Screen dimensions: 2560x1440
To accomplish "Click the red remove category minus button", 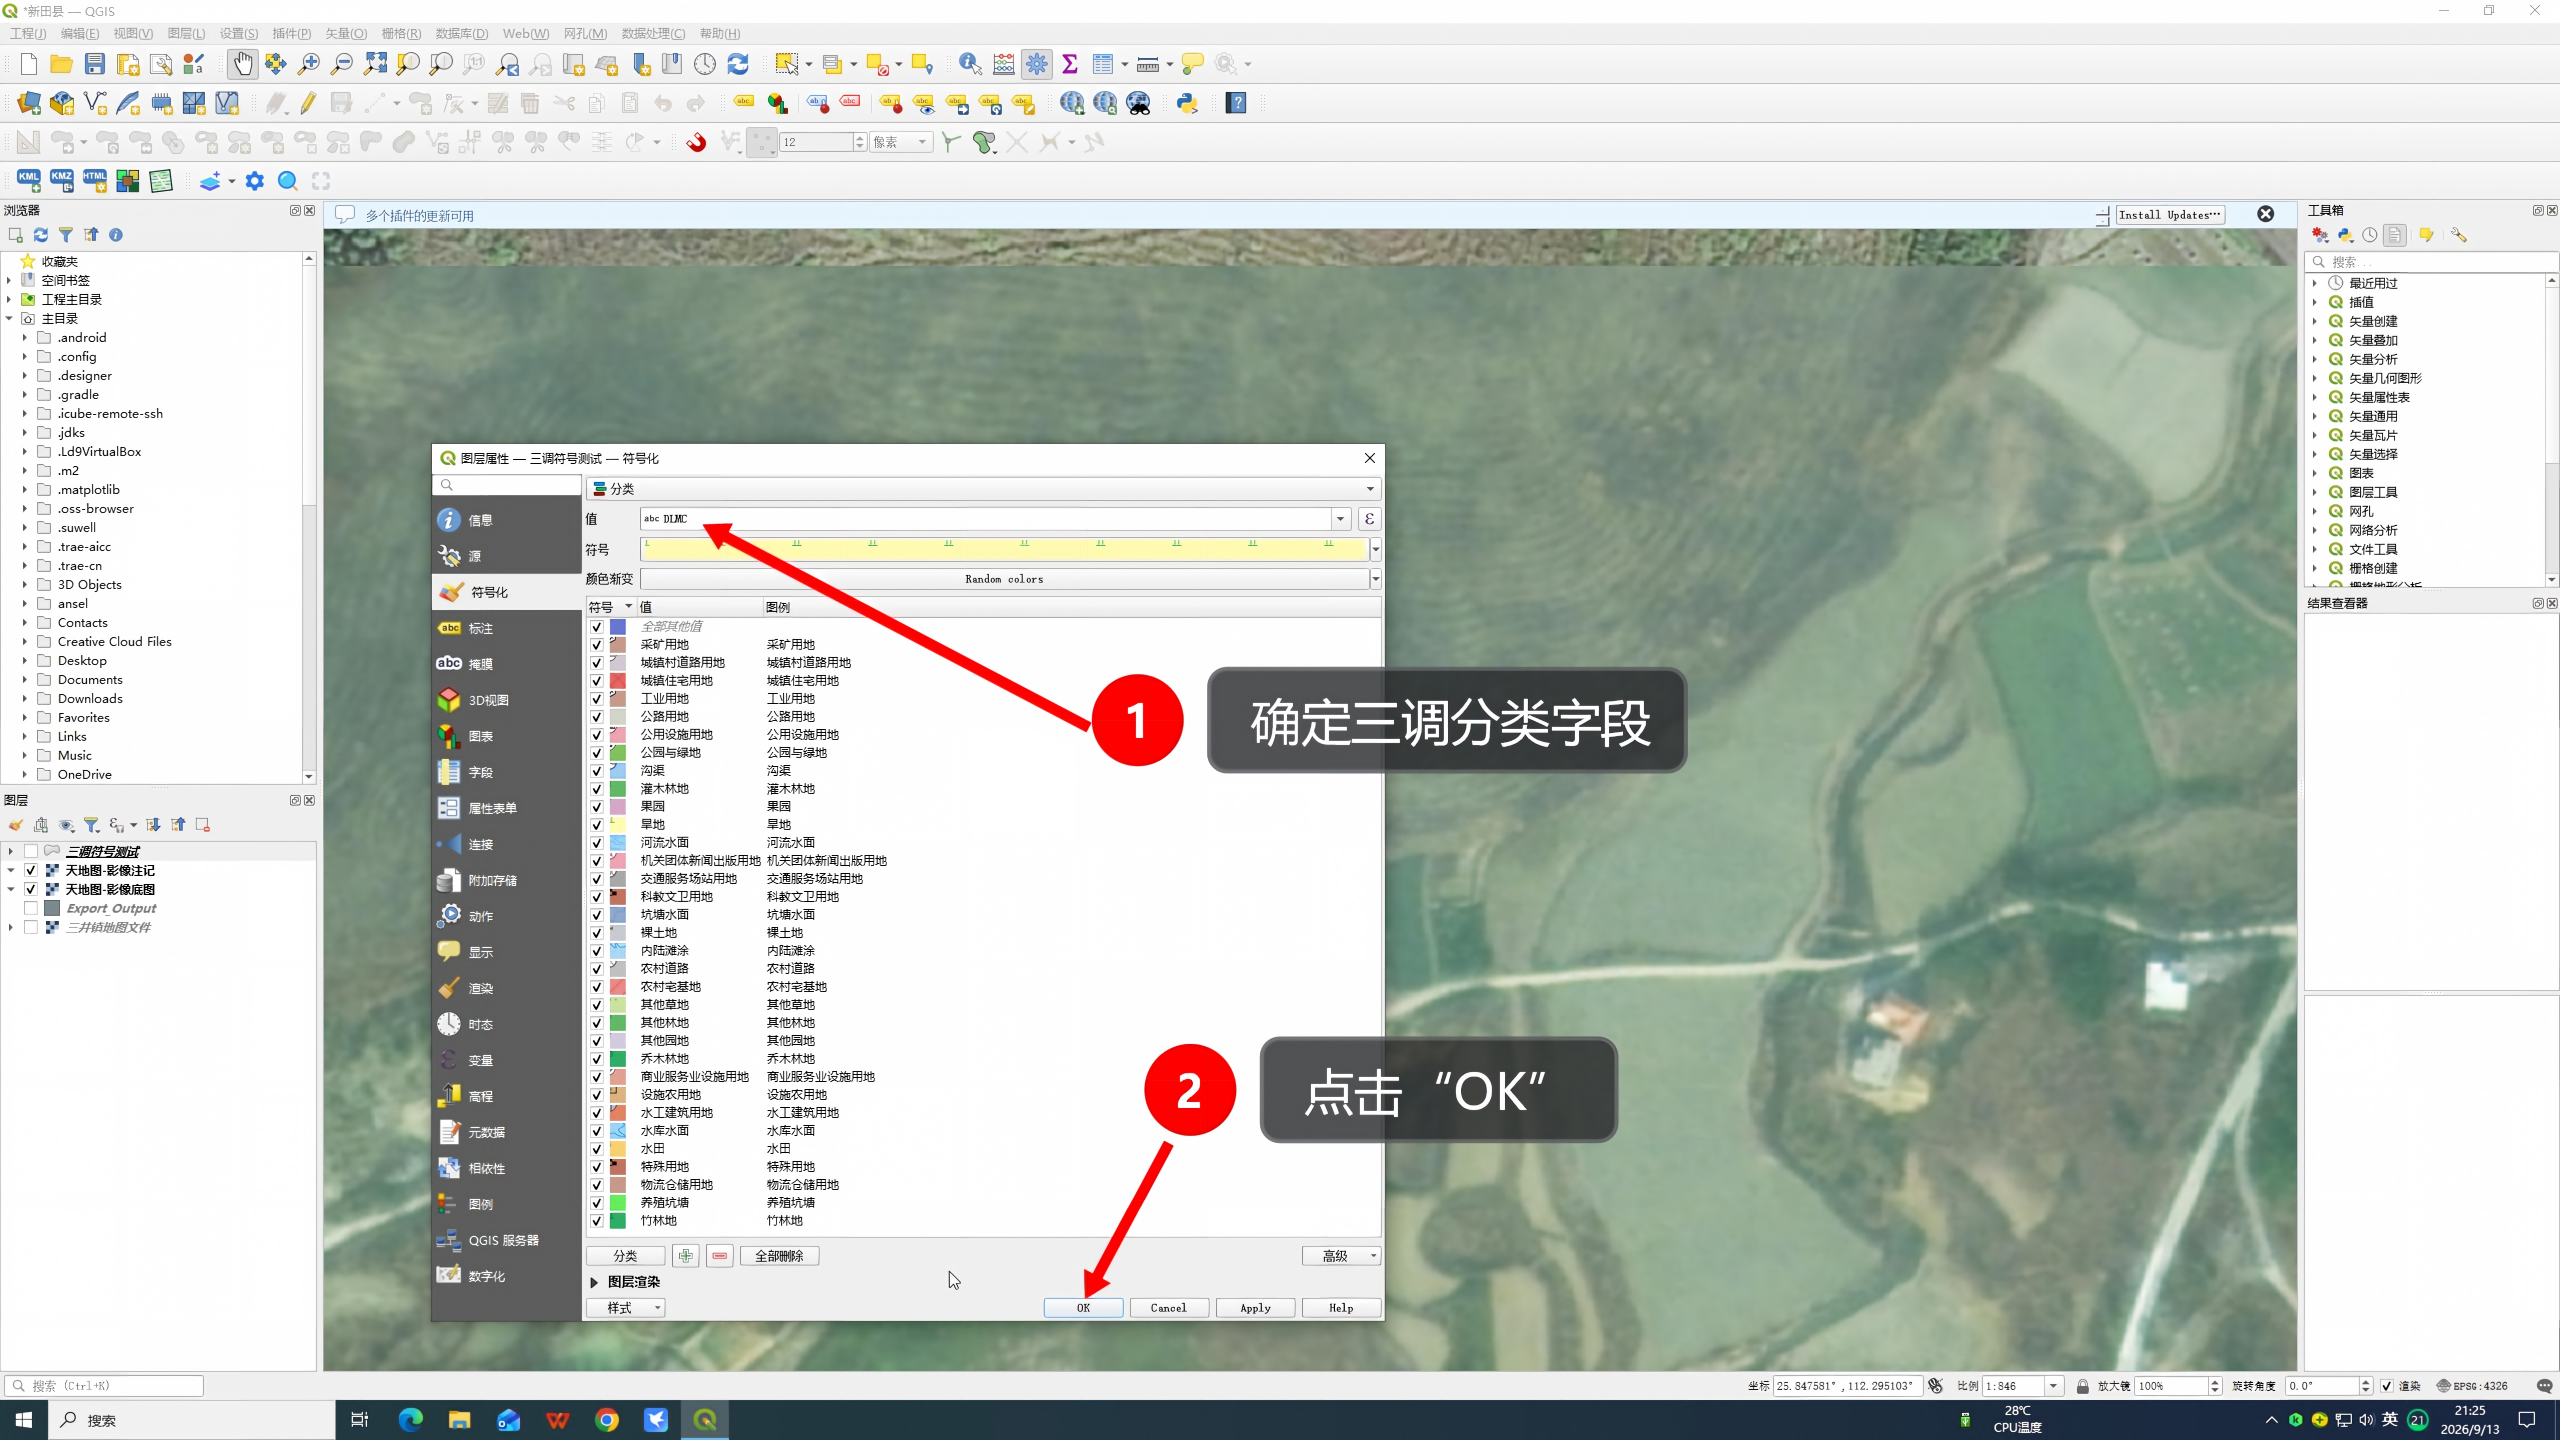I will pyautogui.click(x=719, y=1256).
